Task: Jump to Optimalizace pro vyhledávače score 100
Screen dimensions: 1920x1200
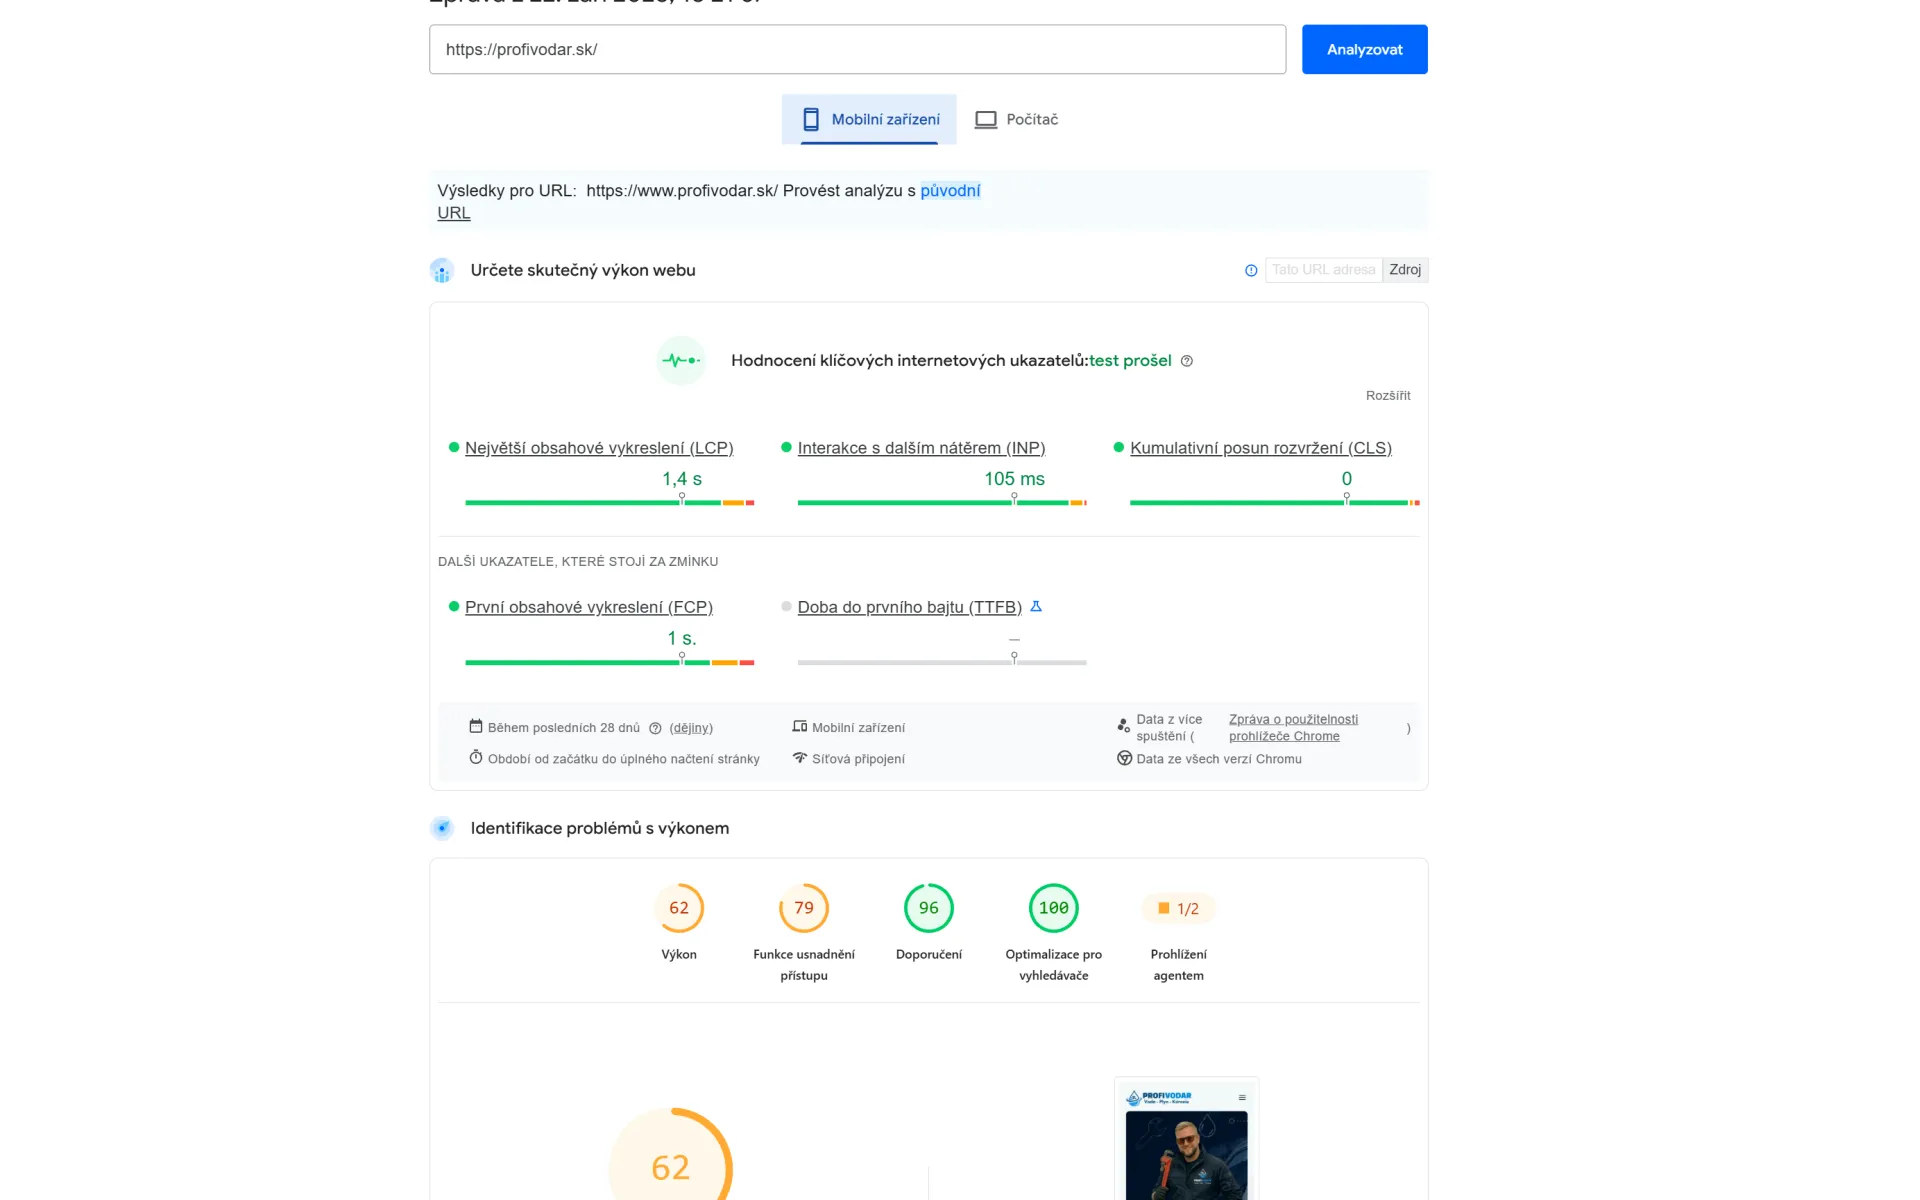Action: click(1054, 908)
